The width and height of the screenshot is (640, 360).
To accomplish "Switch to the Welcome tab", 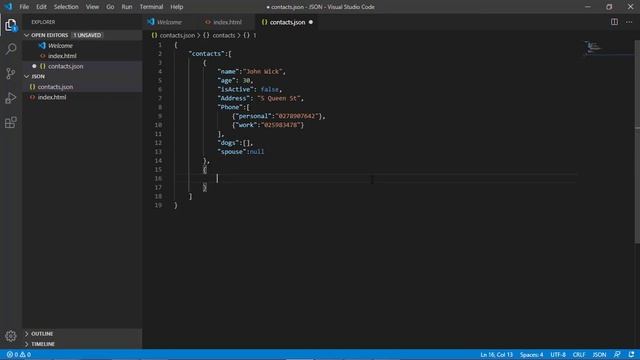I will (170, 22).
